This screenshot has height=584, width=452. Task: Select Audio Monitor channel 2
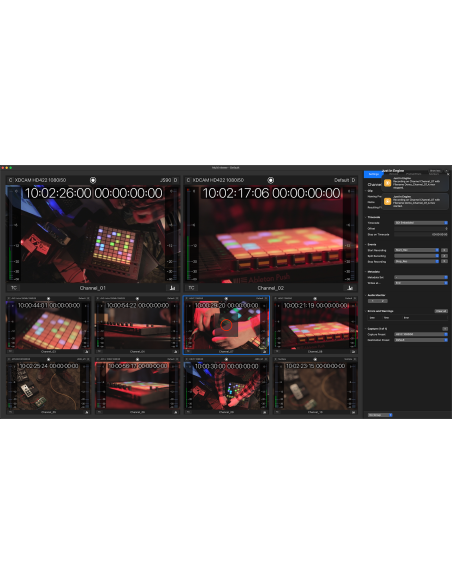click(x=383, y=301)
